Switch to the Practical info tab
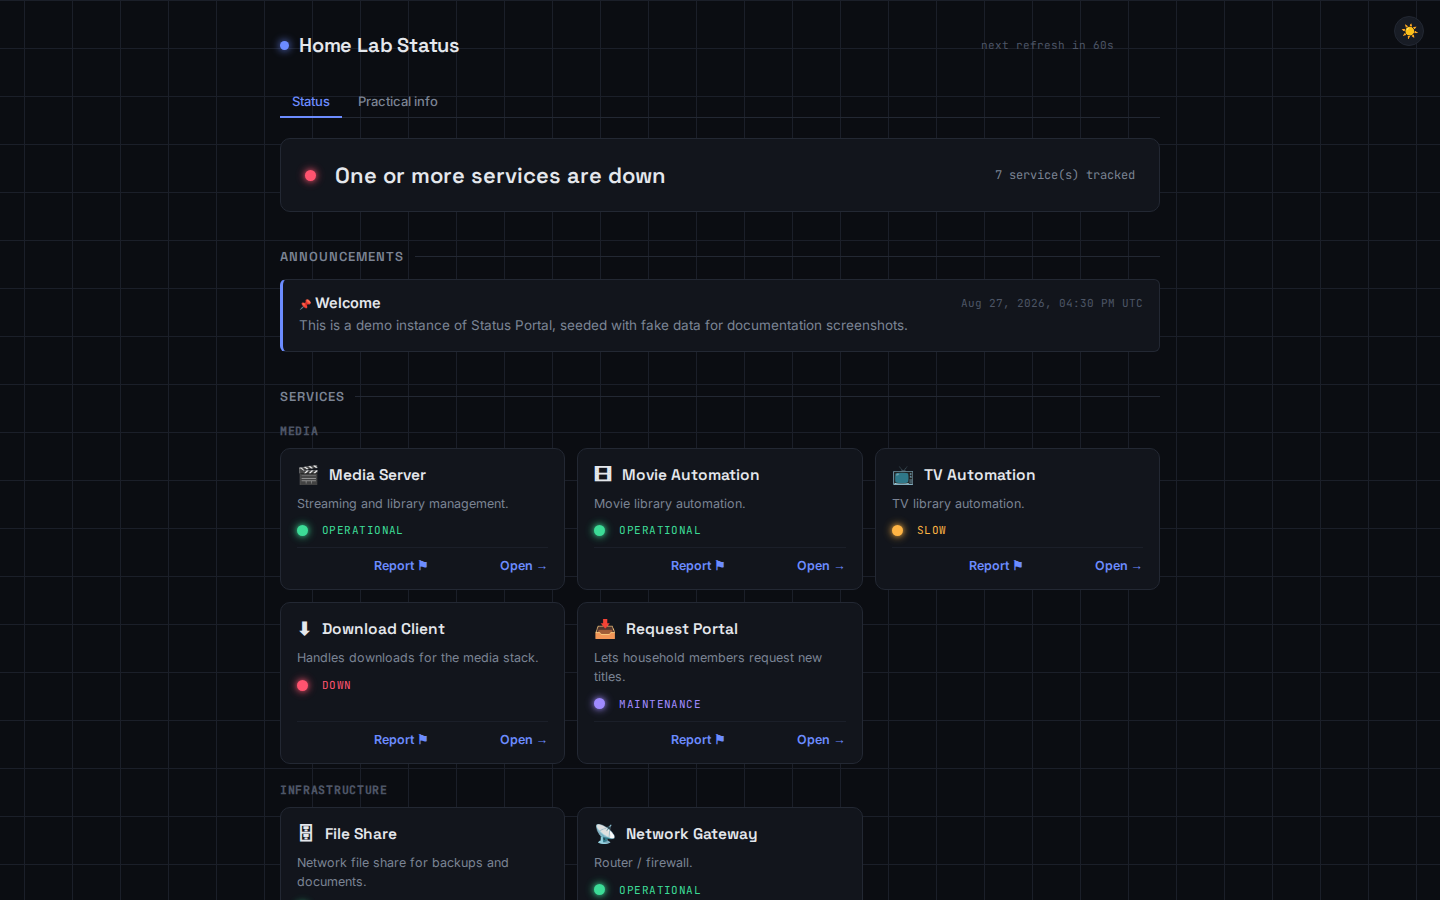This screenshot has height=900, width=1440. pos(398,102)
